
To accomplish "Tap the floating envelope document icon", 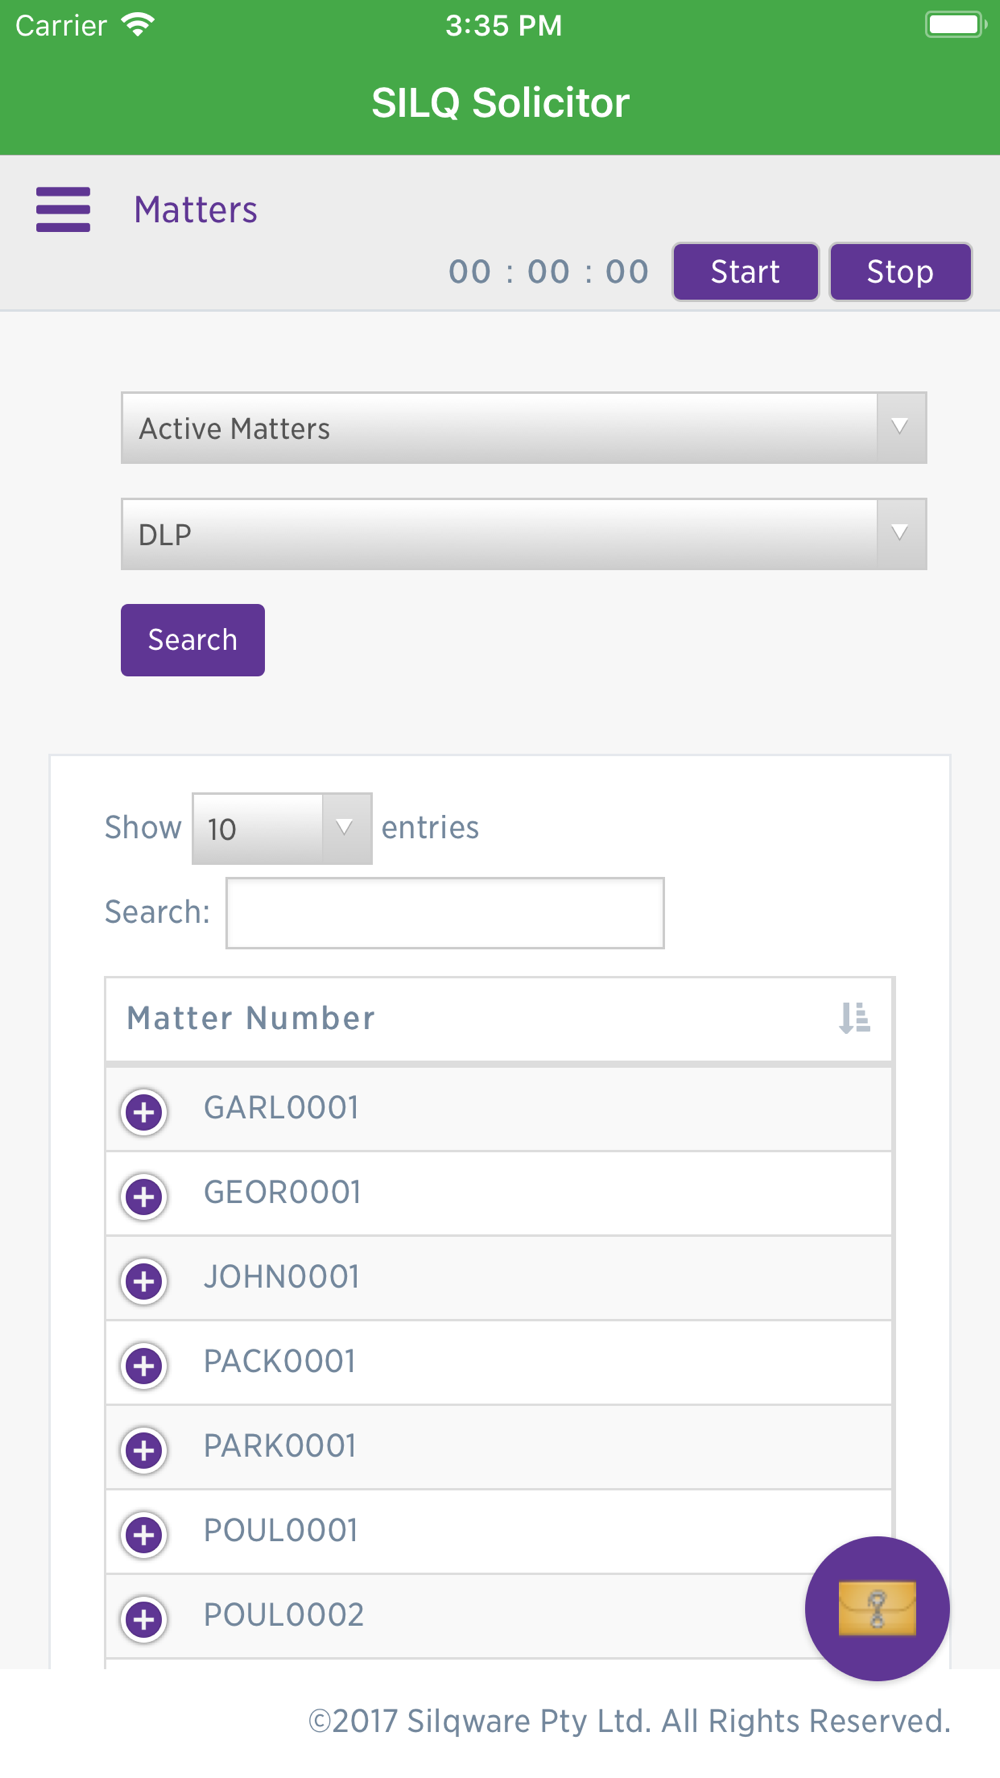I will (877, 1608).
